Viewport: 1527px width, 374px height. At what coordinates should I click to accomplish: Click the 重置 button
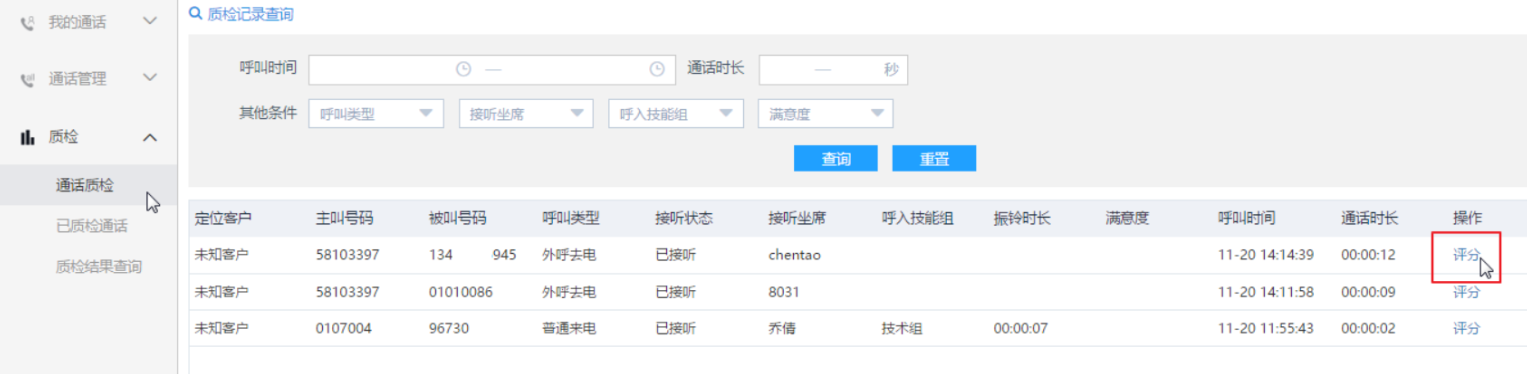pyautogui.click(x=934, y=159)
